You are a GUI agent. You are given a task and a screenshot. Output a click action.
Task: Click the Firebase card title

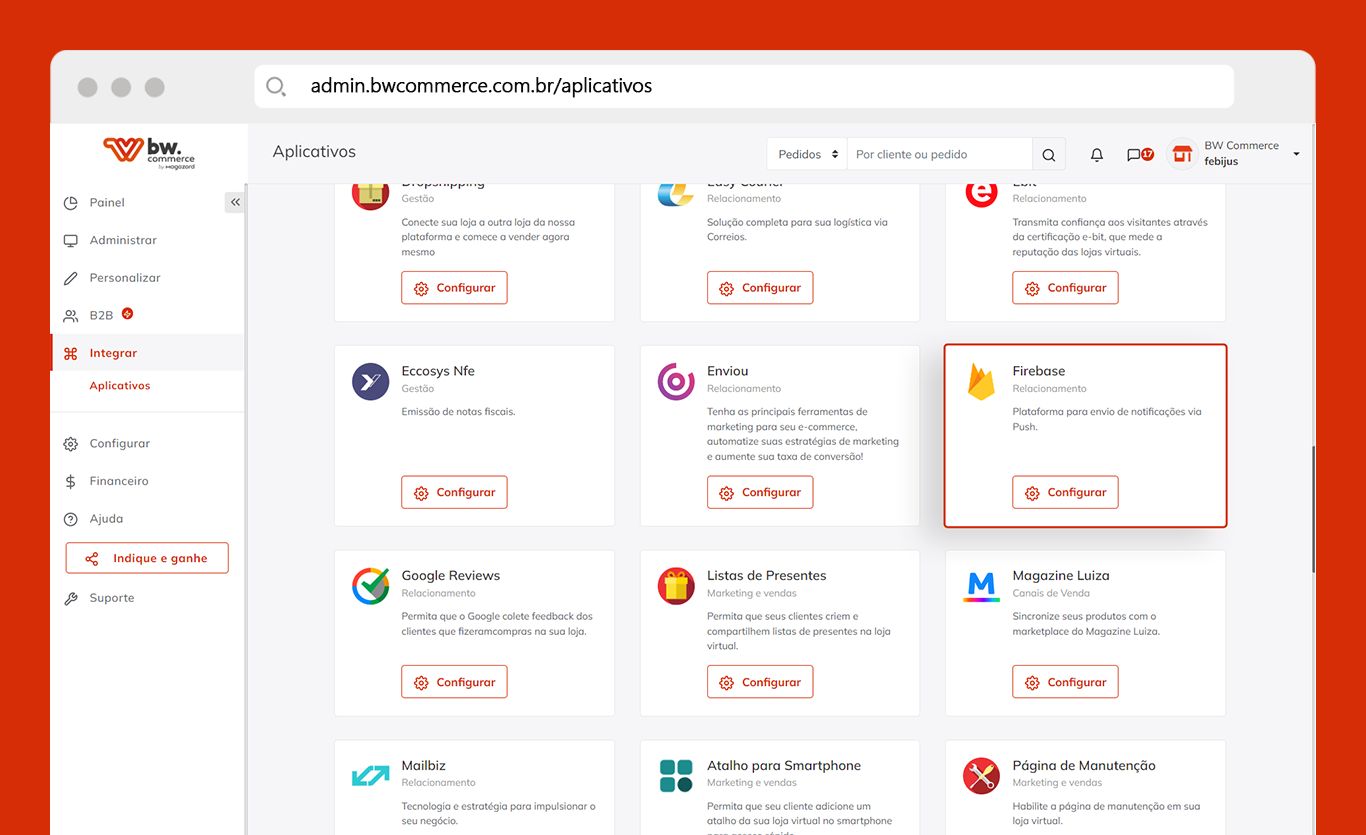point(1039,371)
